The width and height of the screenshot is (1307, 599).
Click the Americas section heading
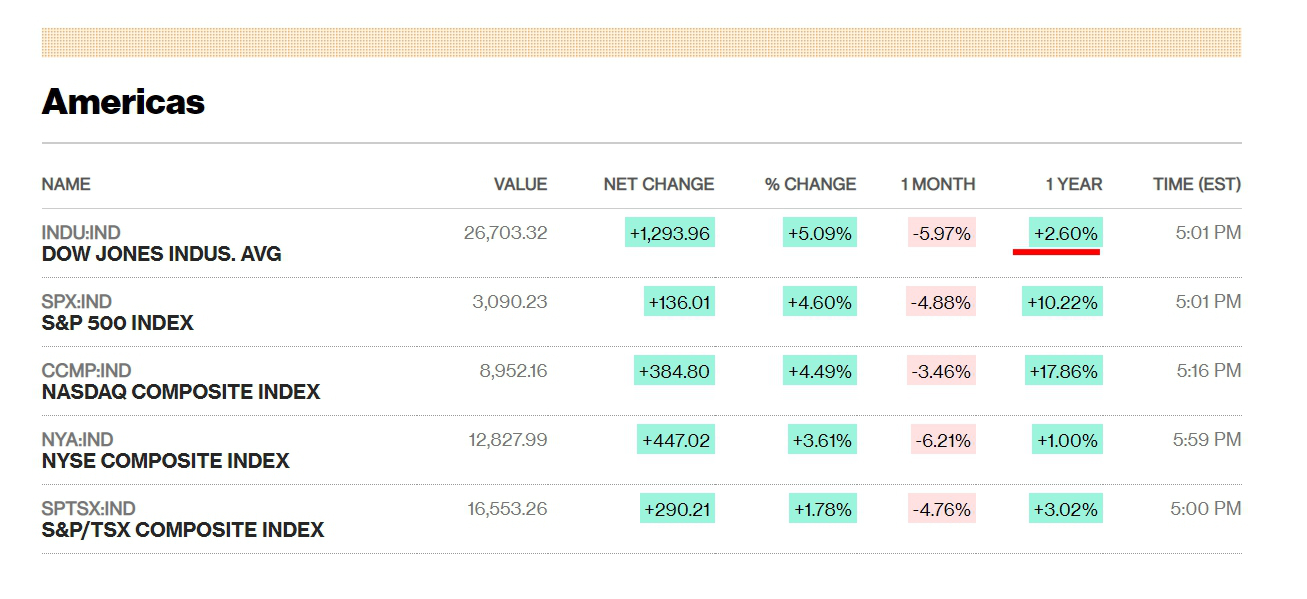coord(124,102)
